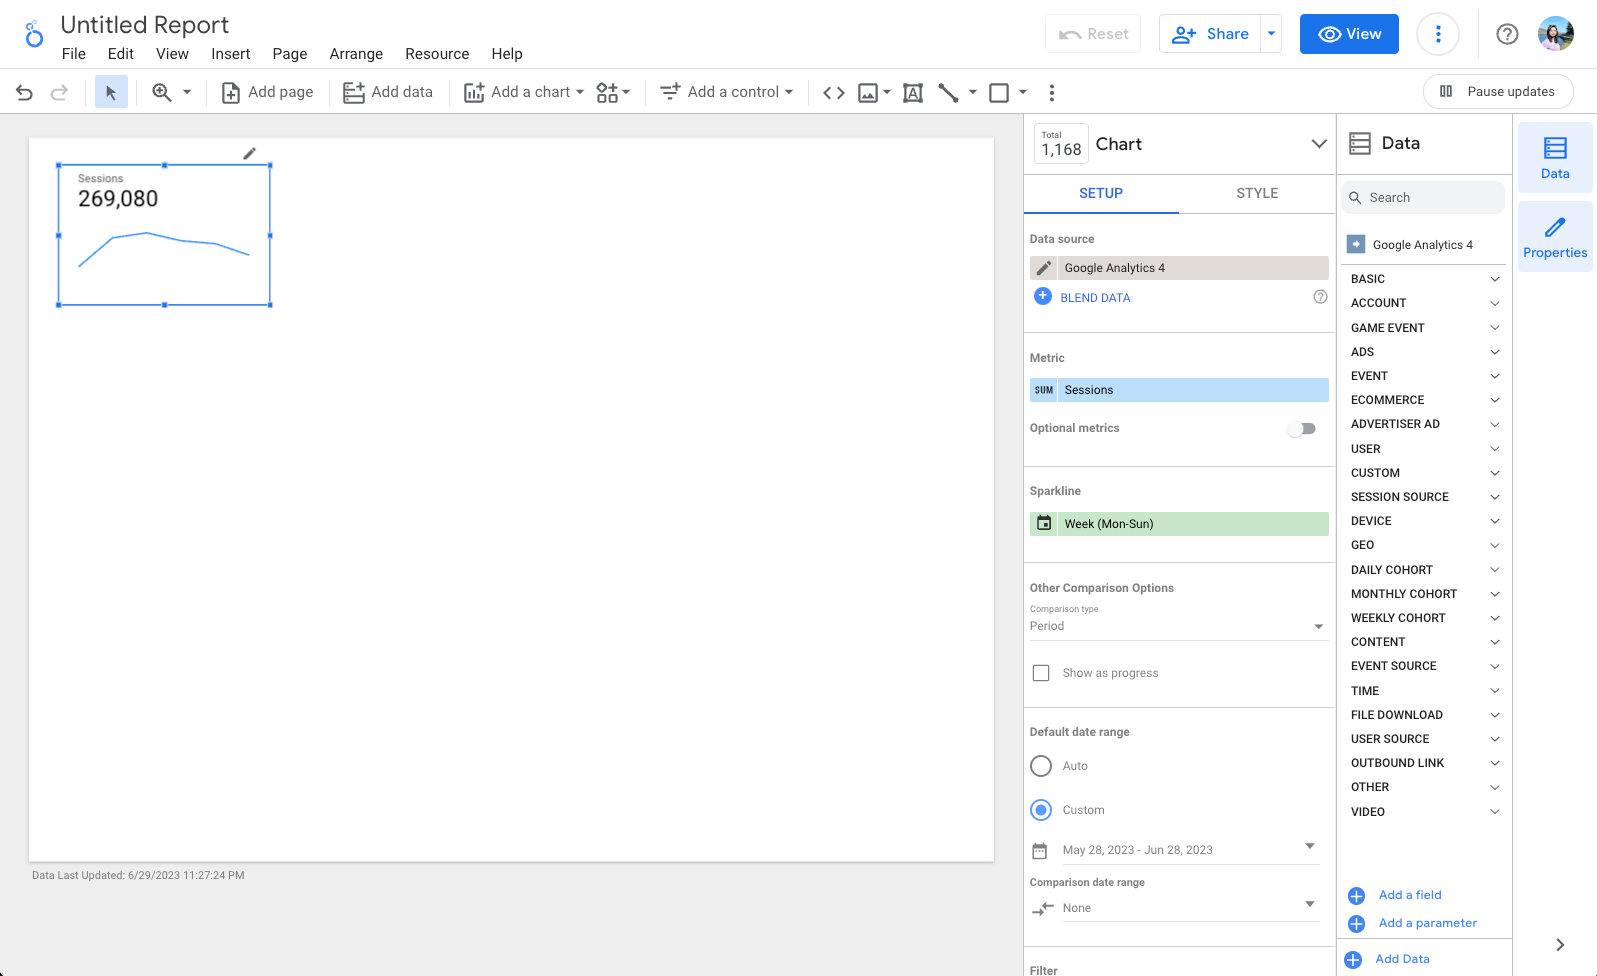The image size is (1597, 976).
Task: Insert a text box element
Action: tap(912, 93)
